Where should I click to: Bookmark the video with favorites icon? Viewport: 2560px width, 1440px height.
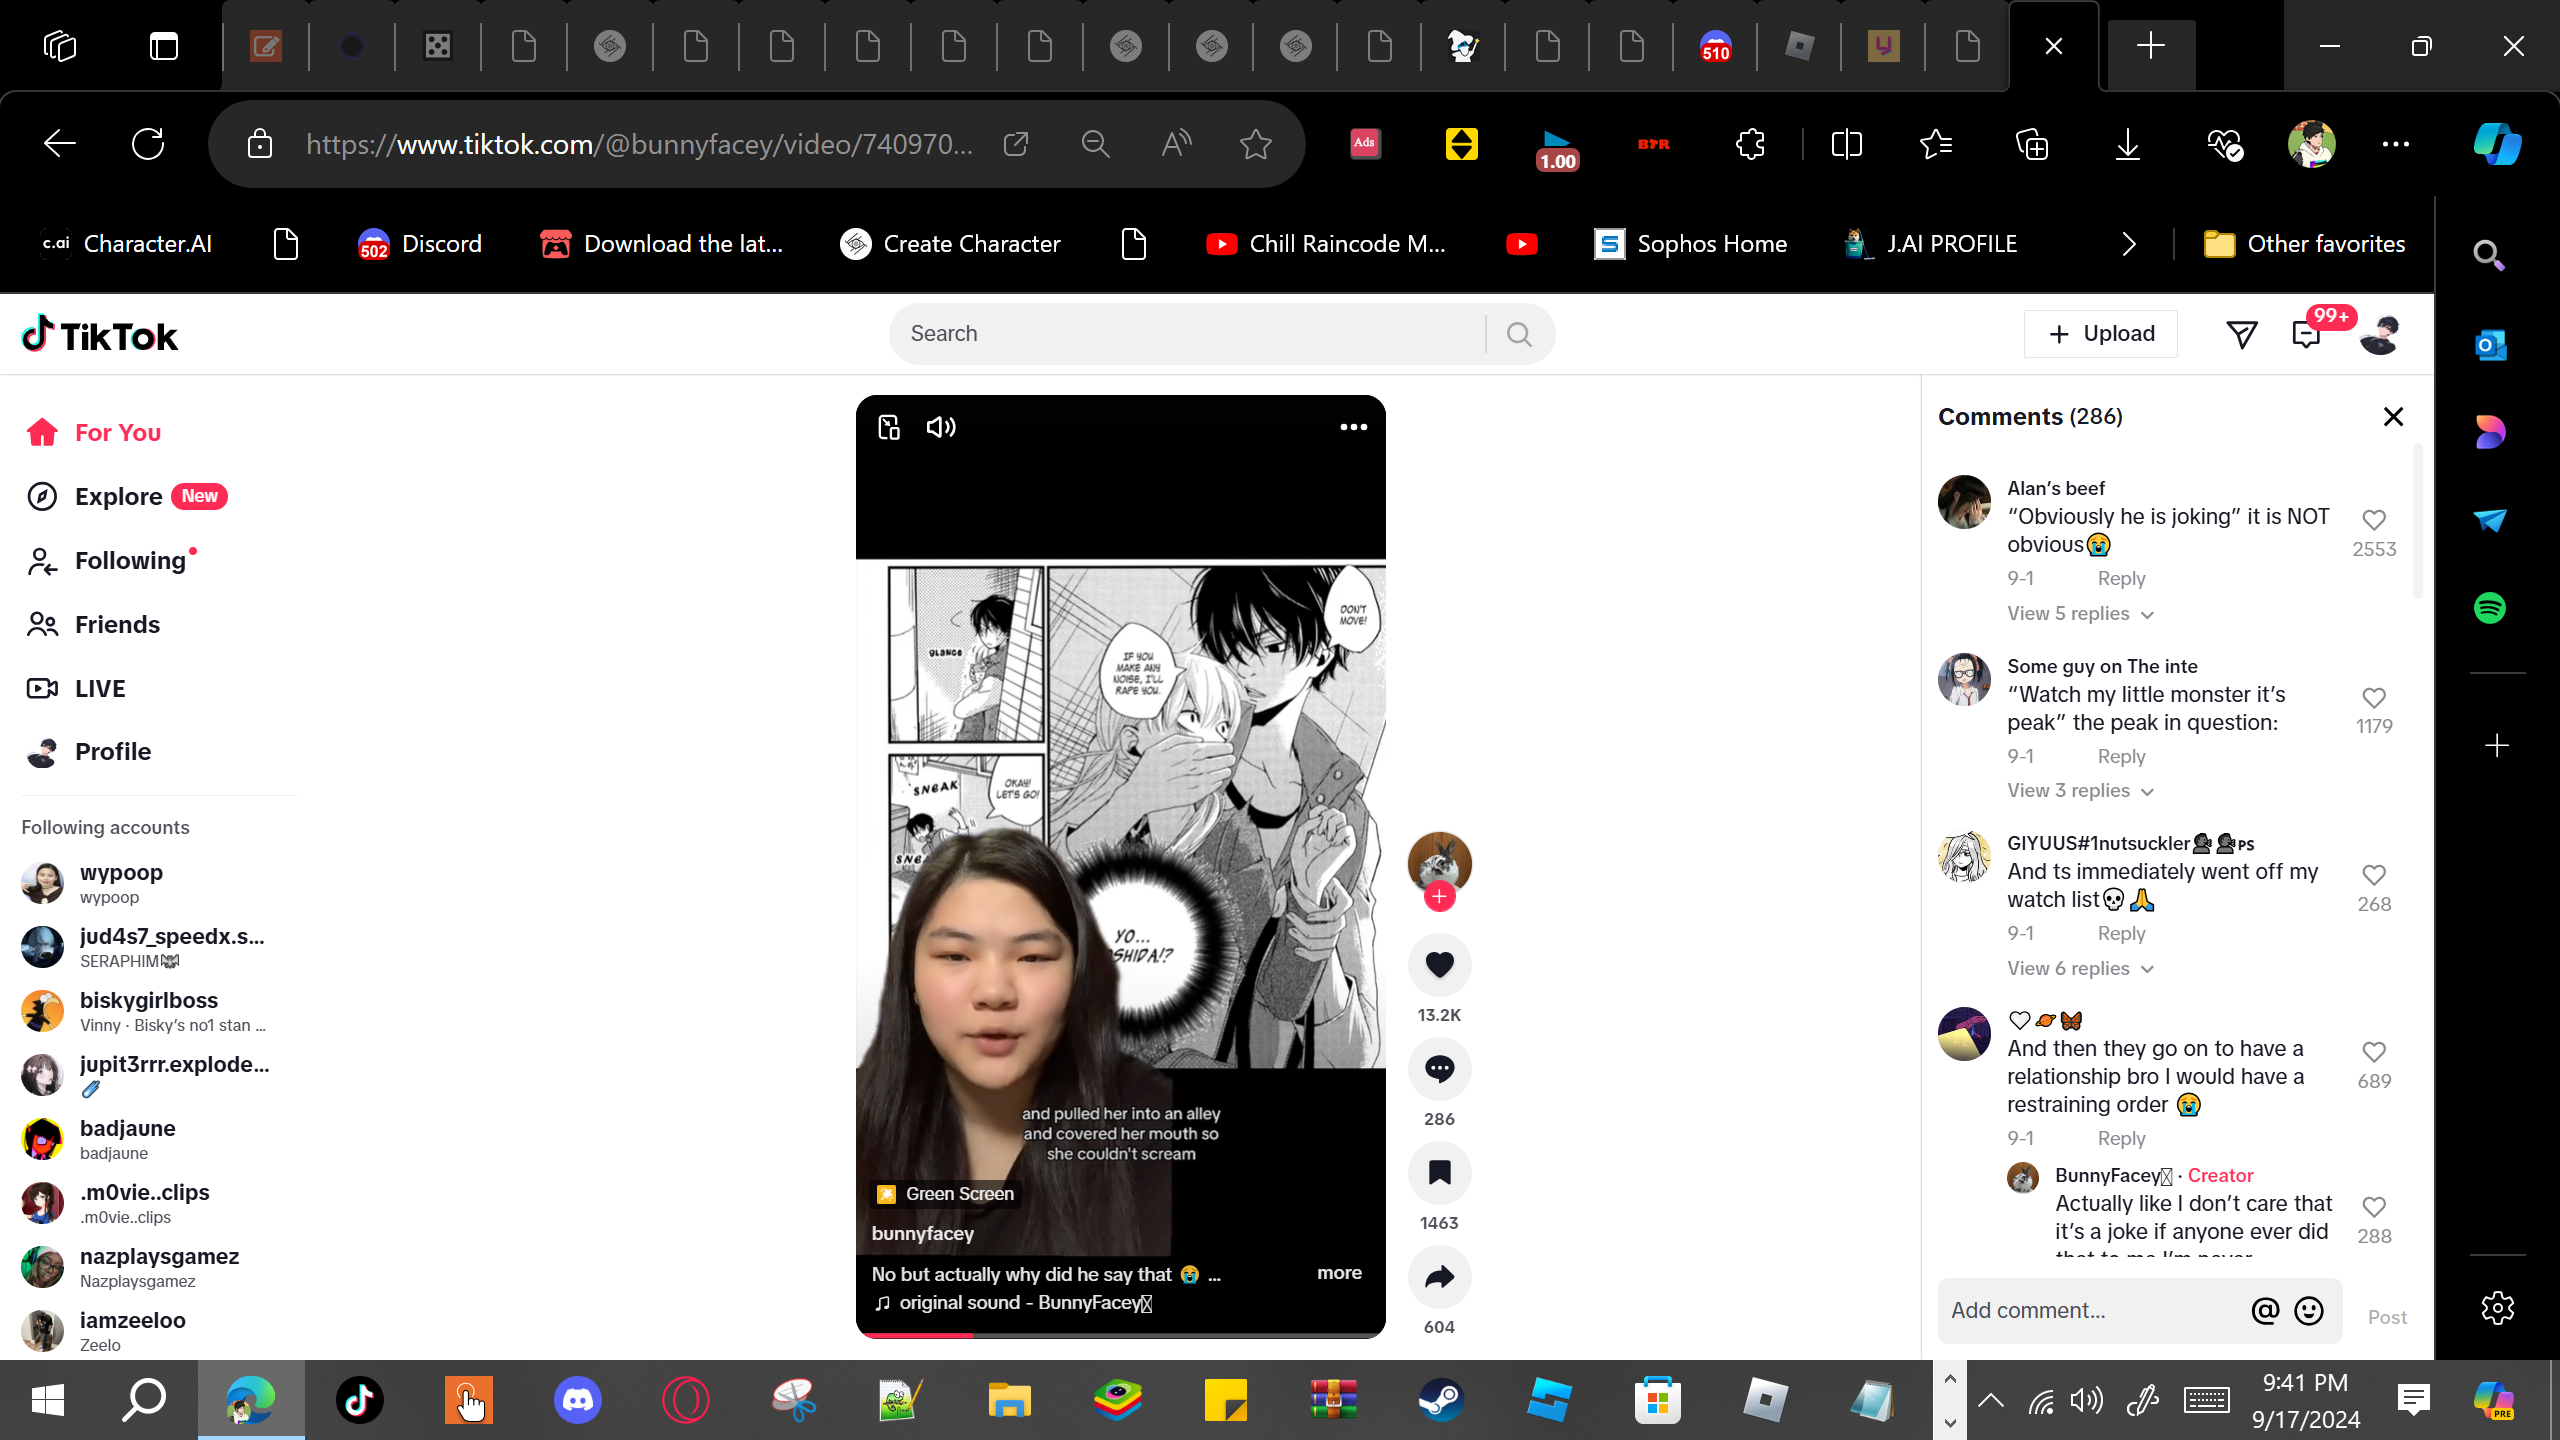coord(1439,1173)
